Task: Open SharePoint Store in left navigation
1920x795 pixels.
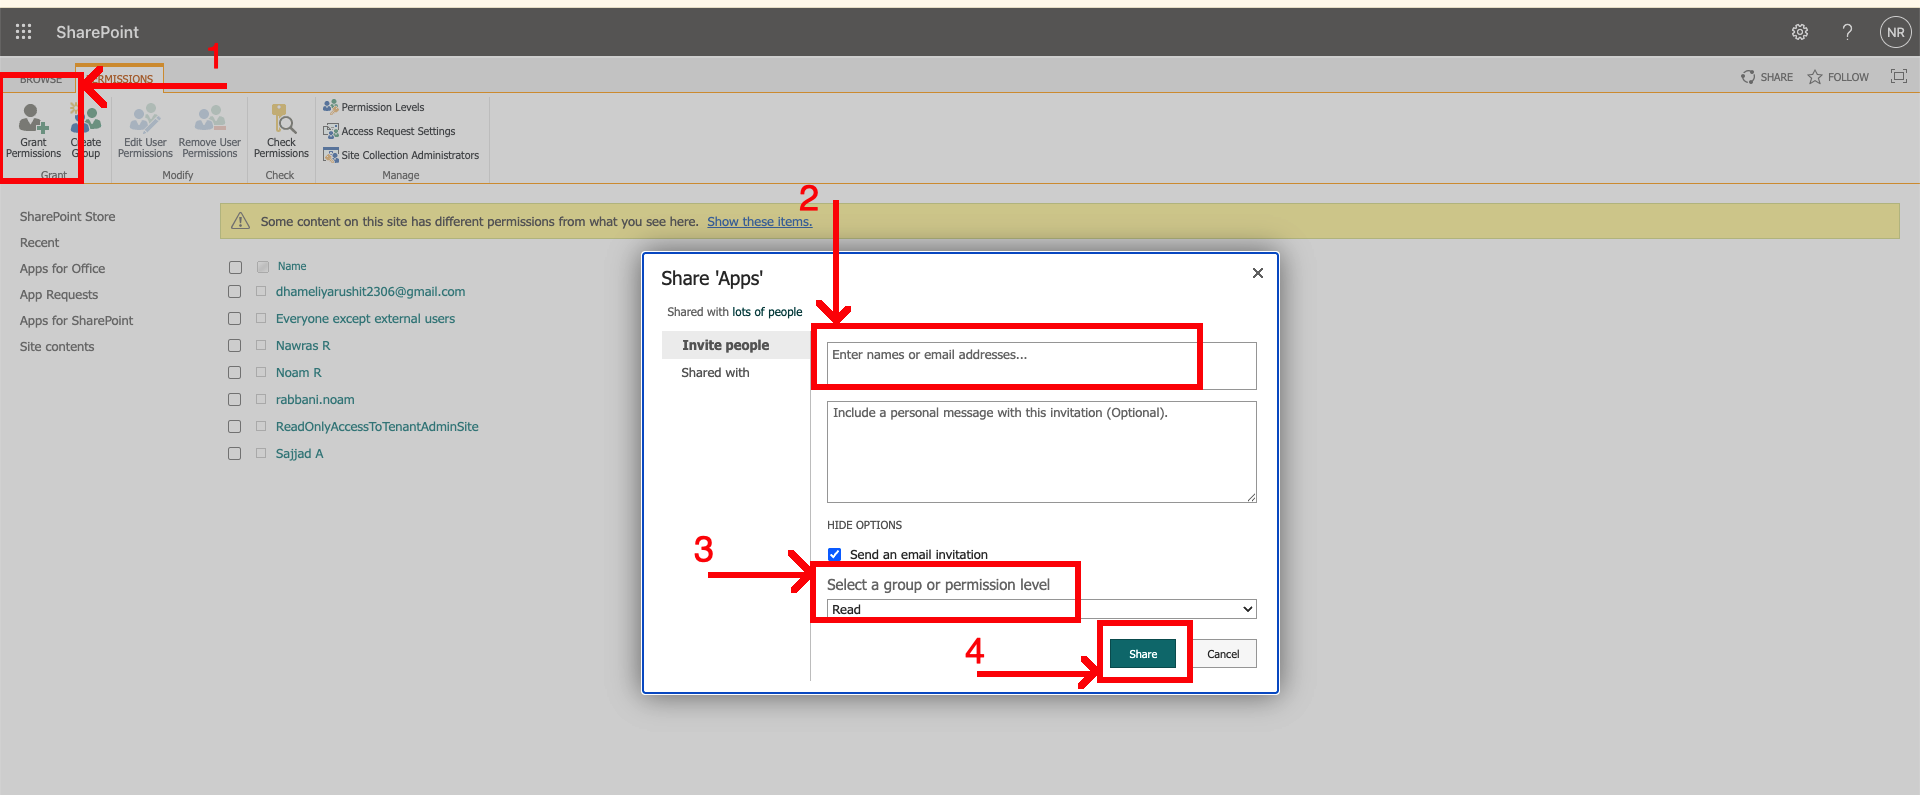Action: (67, 216)
